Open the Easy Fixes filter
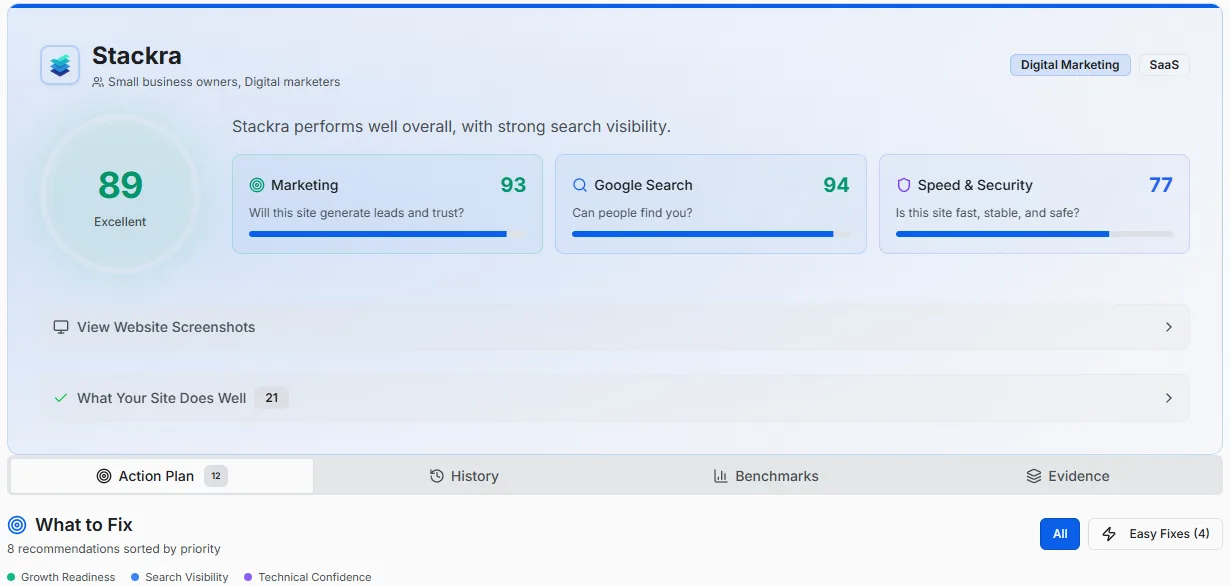The width and height of the screenshot is (1230, 586). [1155, 533]
